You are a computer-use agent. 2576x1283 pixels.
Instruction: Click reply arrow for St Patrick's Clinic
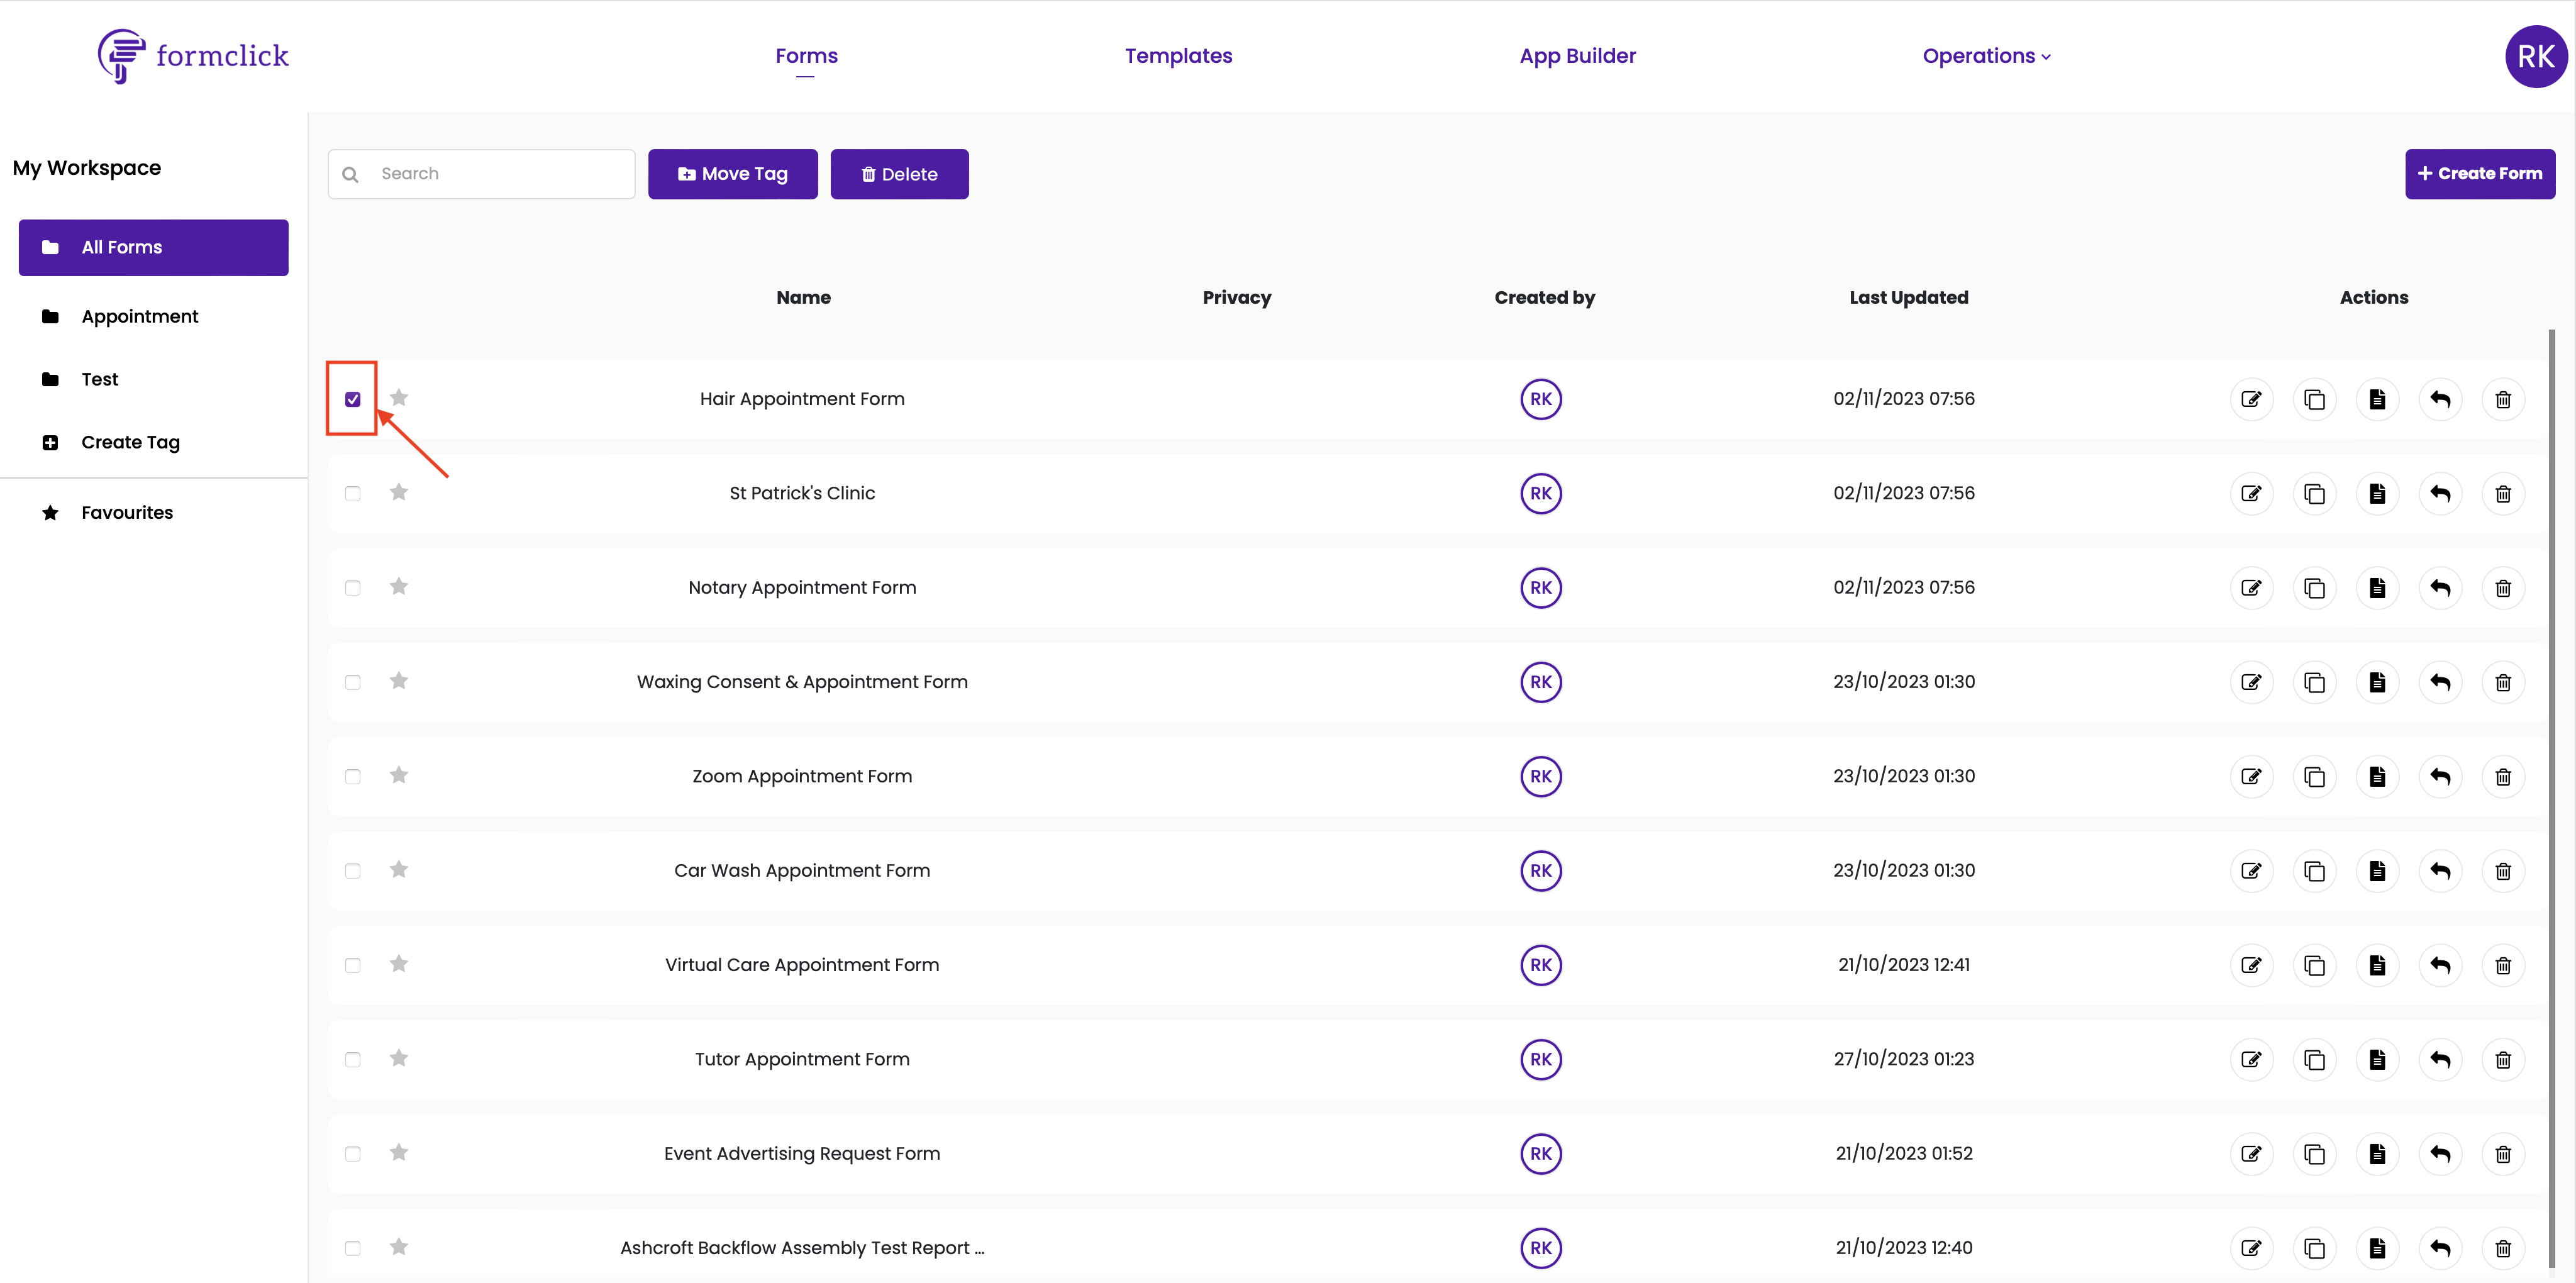point(2440,494)
